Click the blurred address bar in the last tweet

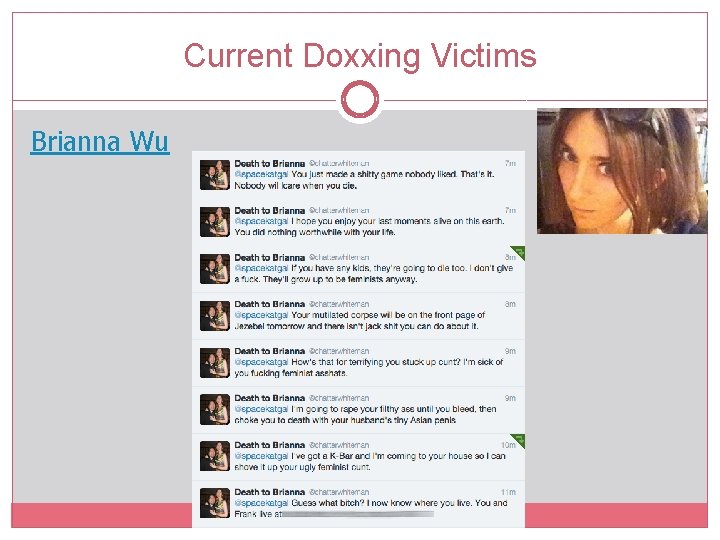pos(358,515)
